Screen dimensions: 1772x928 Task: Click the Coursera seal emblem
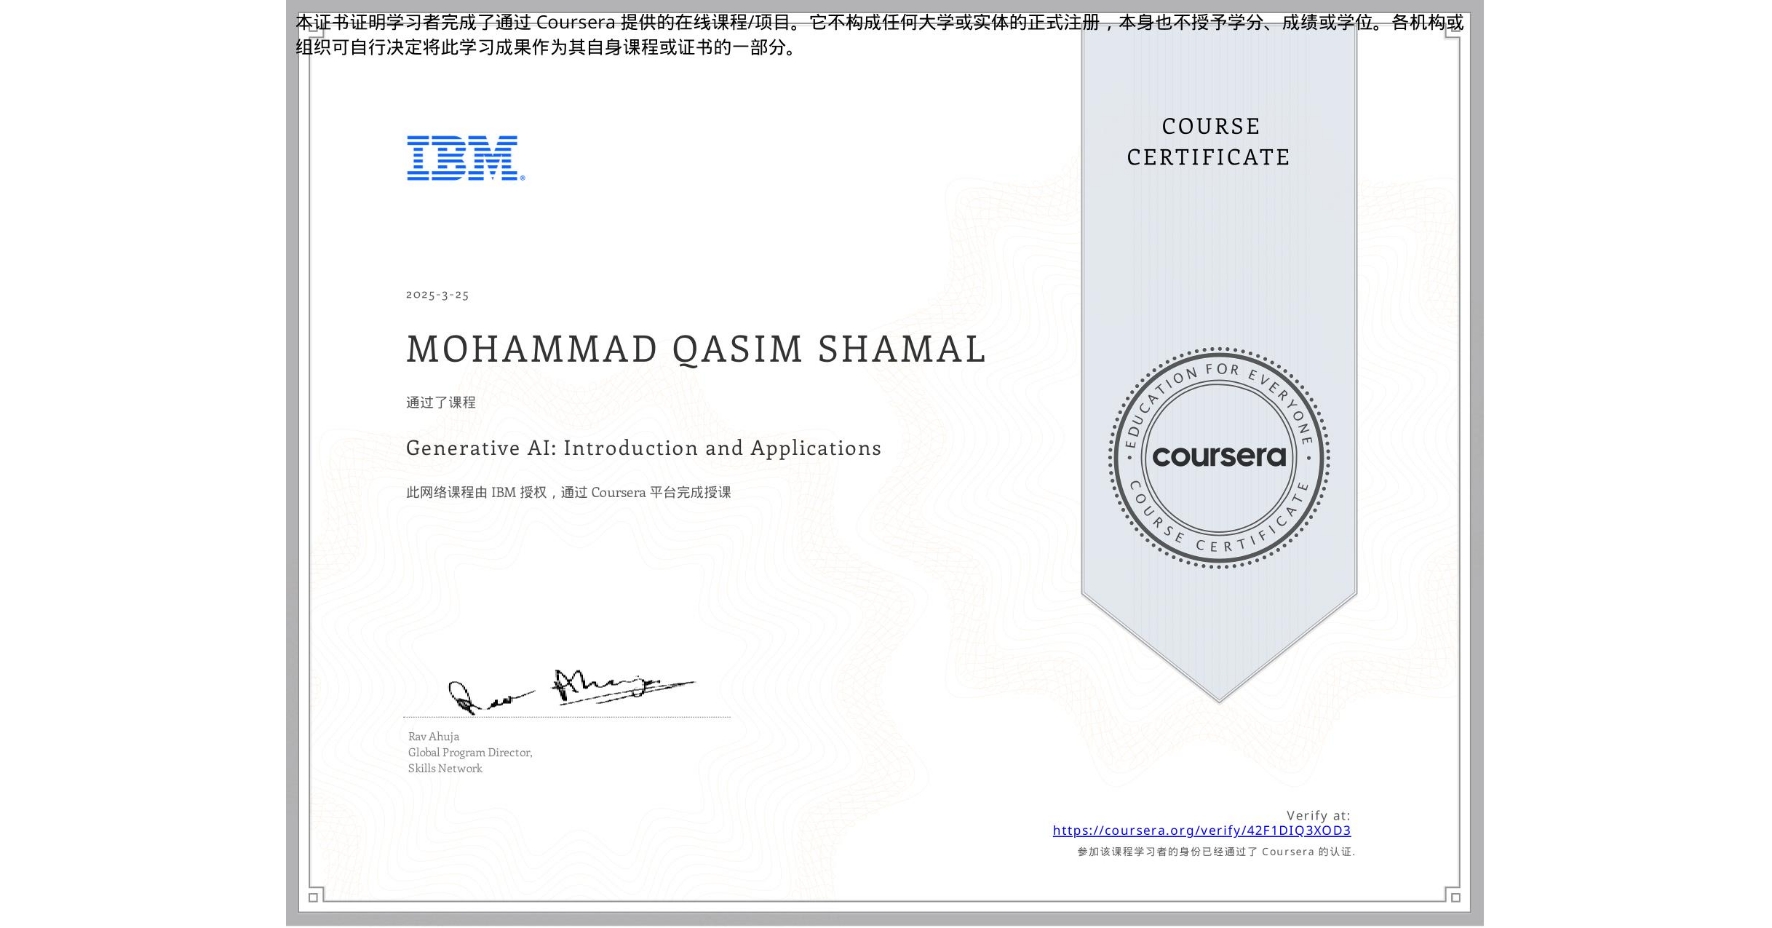(x=1218, y=457)
